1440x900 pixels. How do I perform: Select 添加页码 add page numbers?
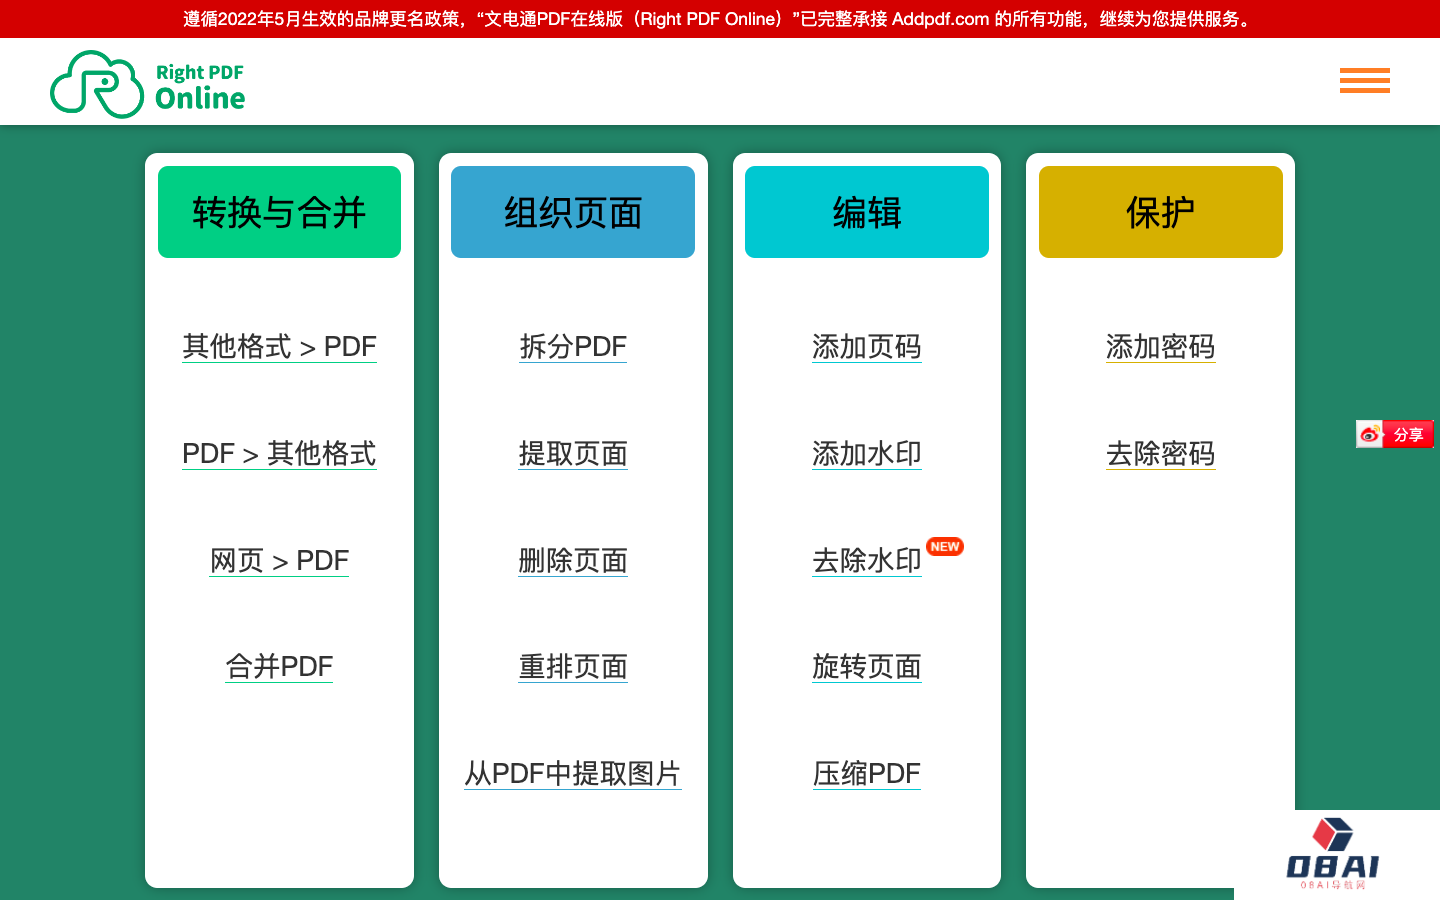pos(866,348)
